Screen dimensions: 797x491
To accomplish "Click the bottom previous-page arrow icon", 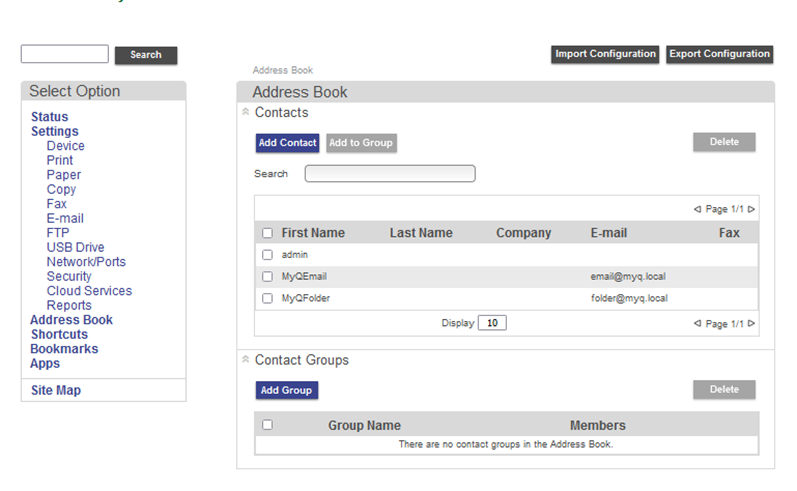I will [x=698, y=324].
